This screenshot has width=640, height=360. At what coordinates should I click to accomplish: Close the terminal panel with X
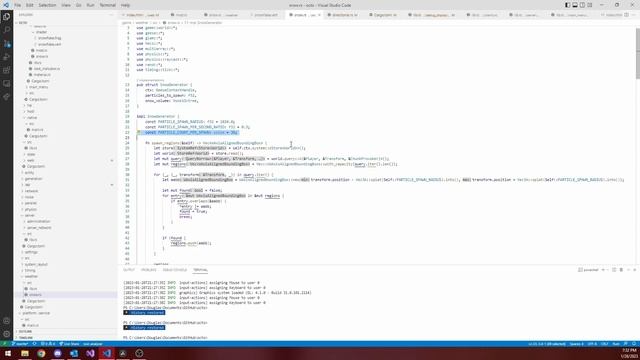(x=634, y=270)
